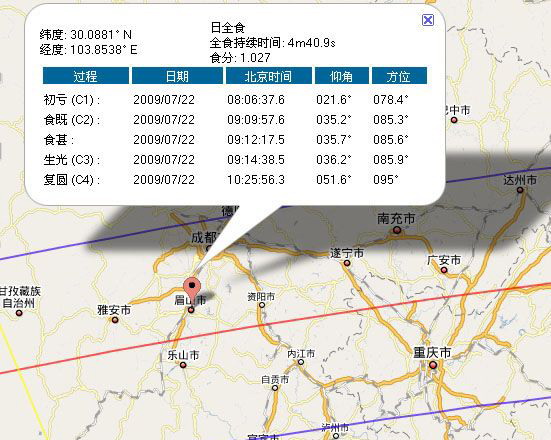The height and width of the screenshot is (440, 551).
Task: Click the 过程 column header
Action: (86, 76)
